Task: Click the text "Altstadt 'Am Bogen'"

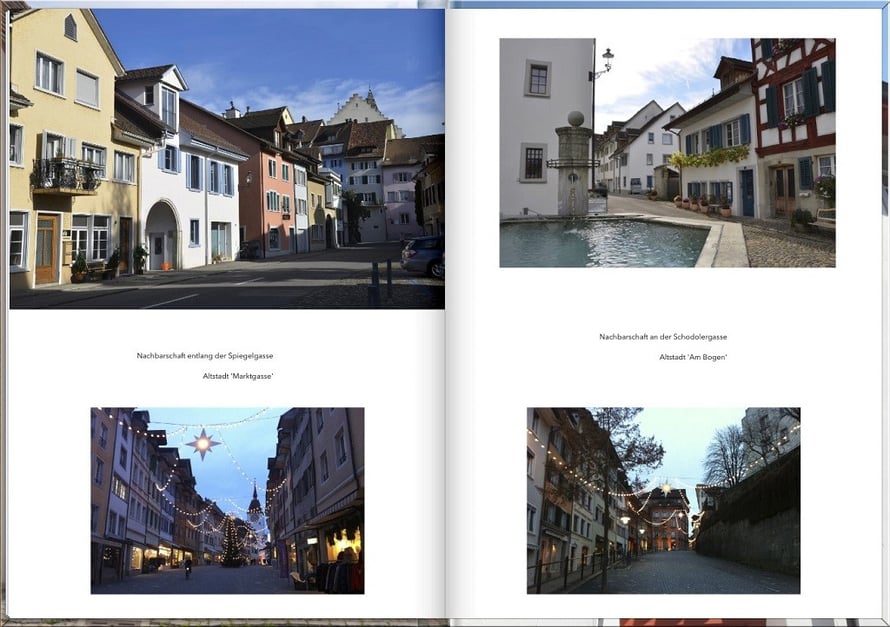Action: click(693, 357)
